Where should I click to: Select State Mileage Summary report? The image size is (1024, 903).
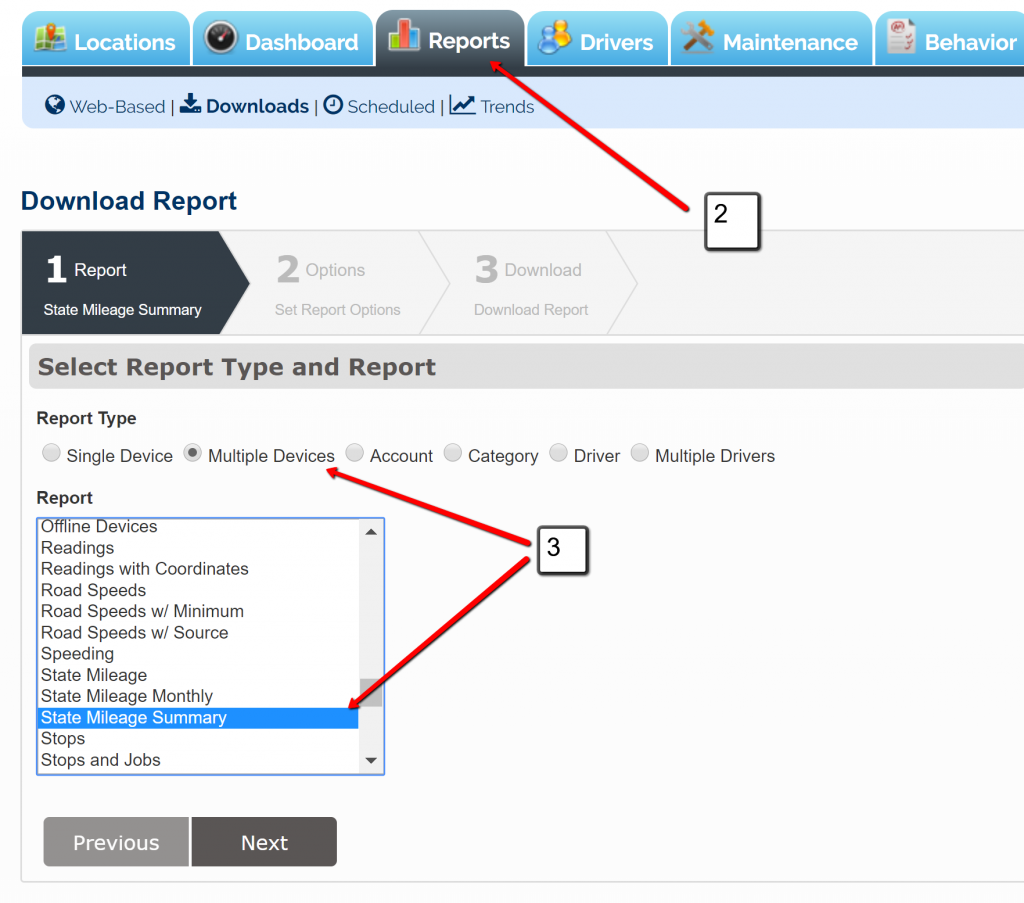[199, 718]
